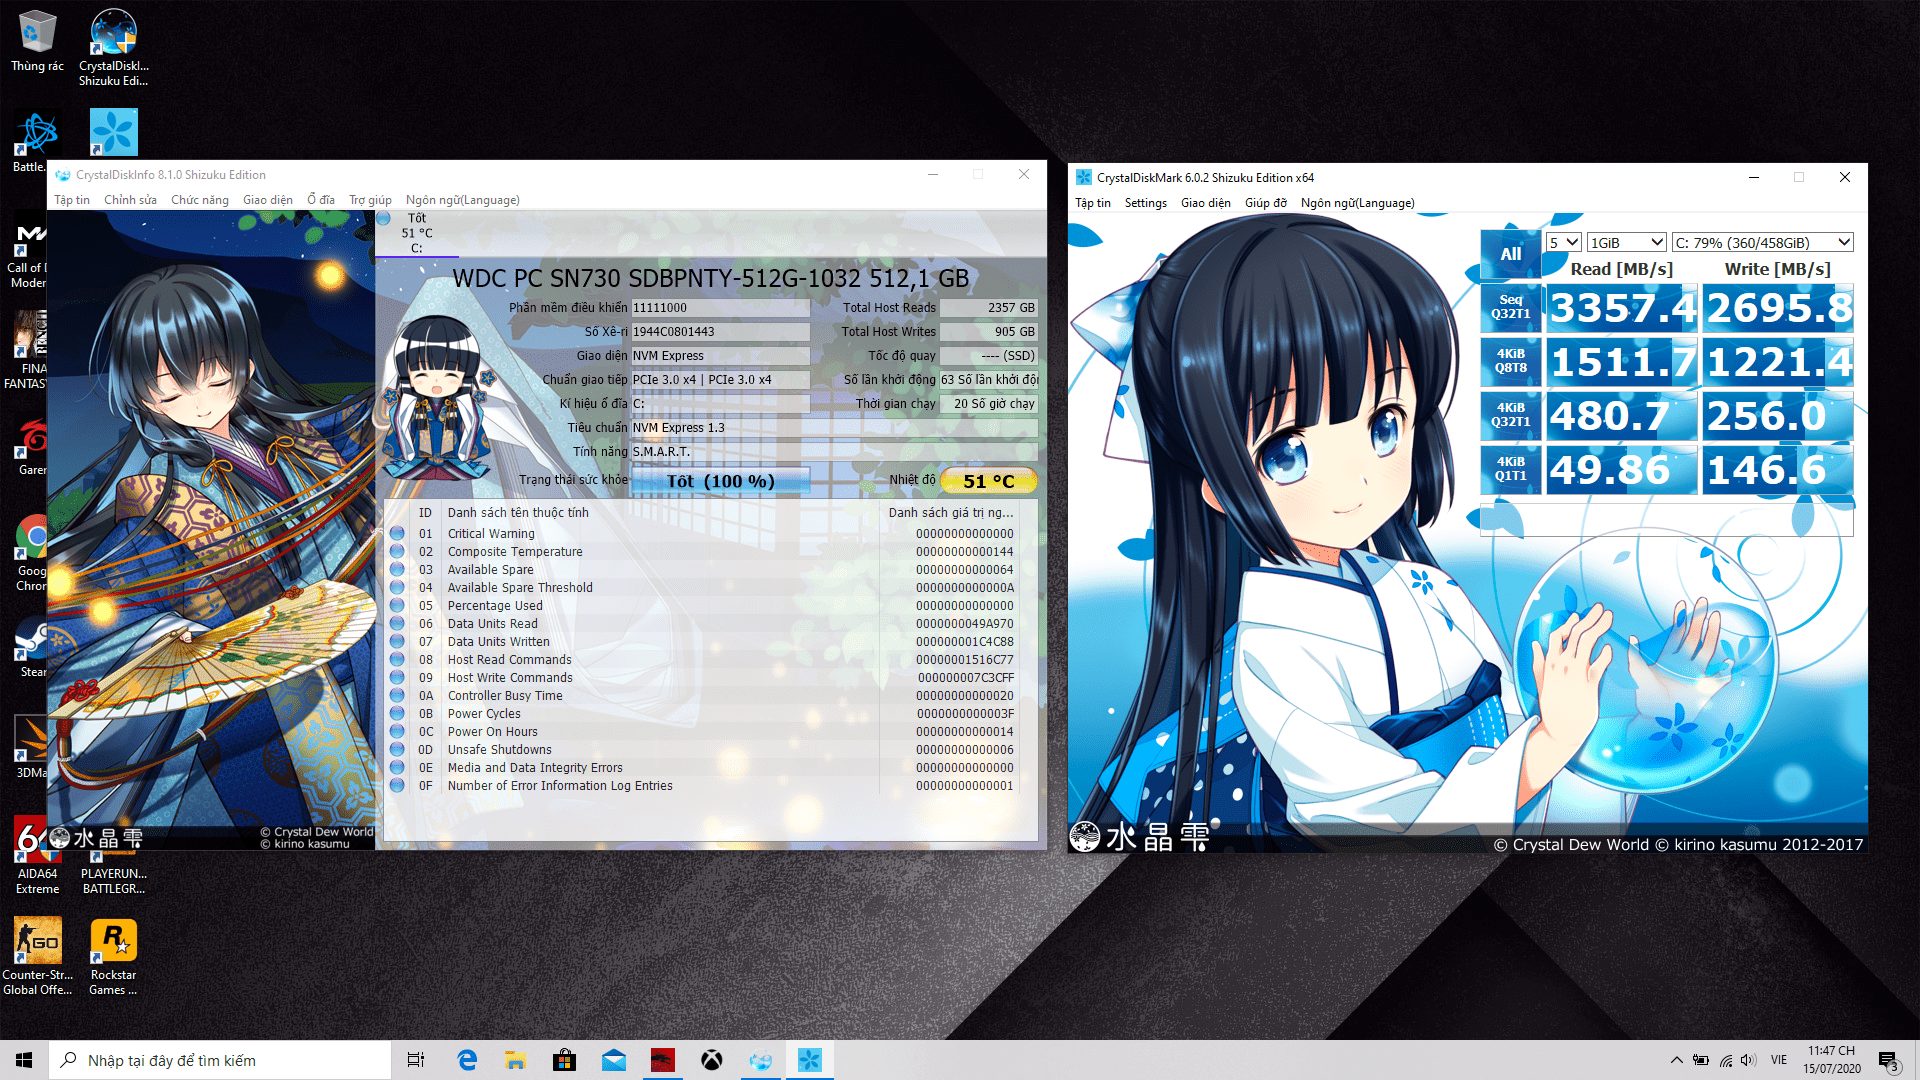The width and height of the screenshot is (1920, 1080).
Task: Open the test size dropdown showing 1GiB
Action: [x=1626, y=242]
